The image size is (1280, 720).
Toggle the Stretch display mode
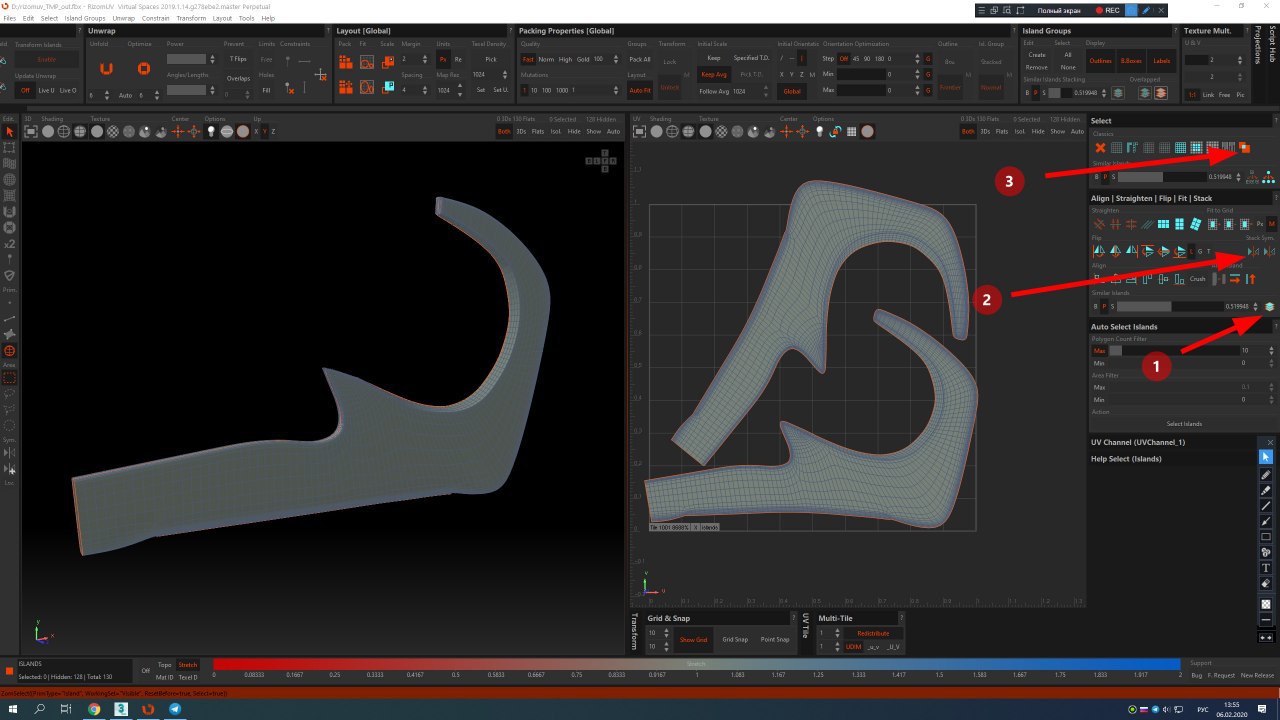pos(188,664)
